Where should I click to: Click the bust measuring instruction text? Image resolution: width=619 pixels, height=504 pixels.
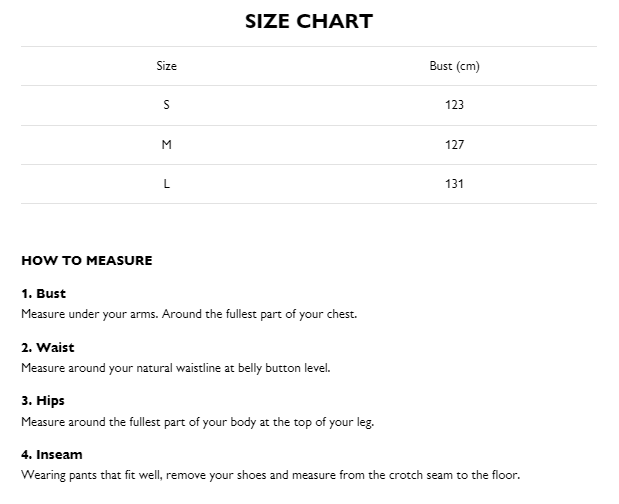[x=189, y=314]
